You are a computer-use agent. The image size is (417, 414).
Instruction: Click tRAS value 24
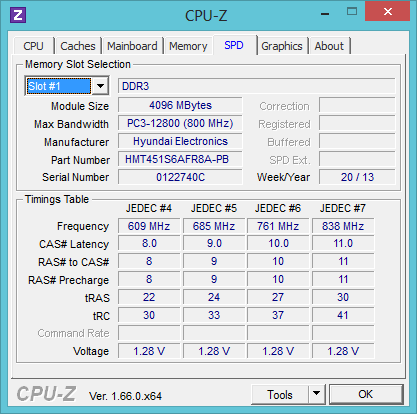click(x=214, y=297)
